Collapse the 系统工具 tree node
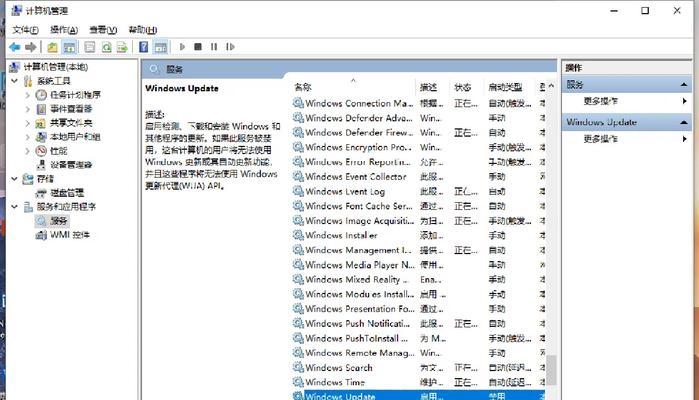 pos(14,81)
